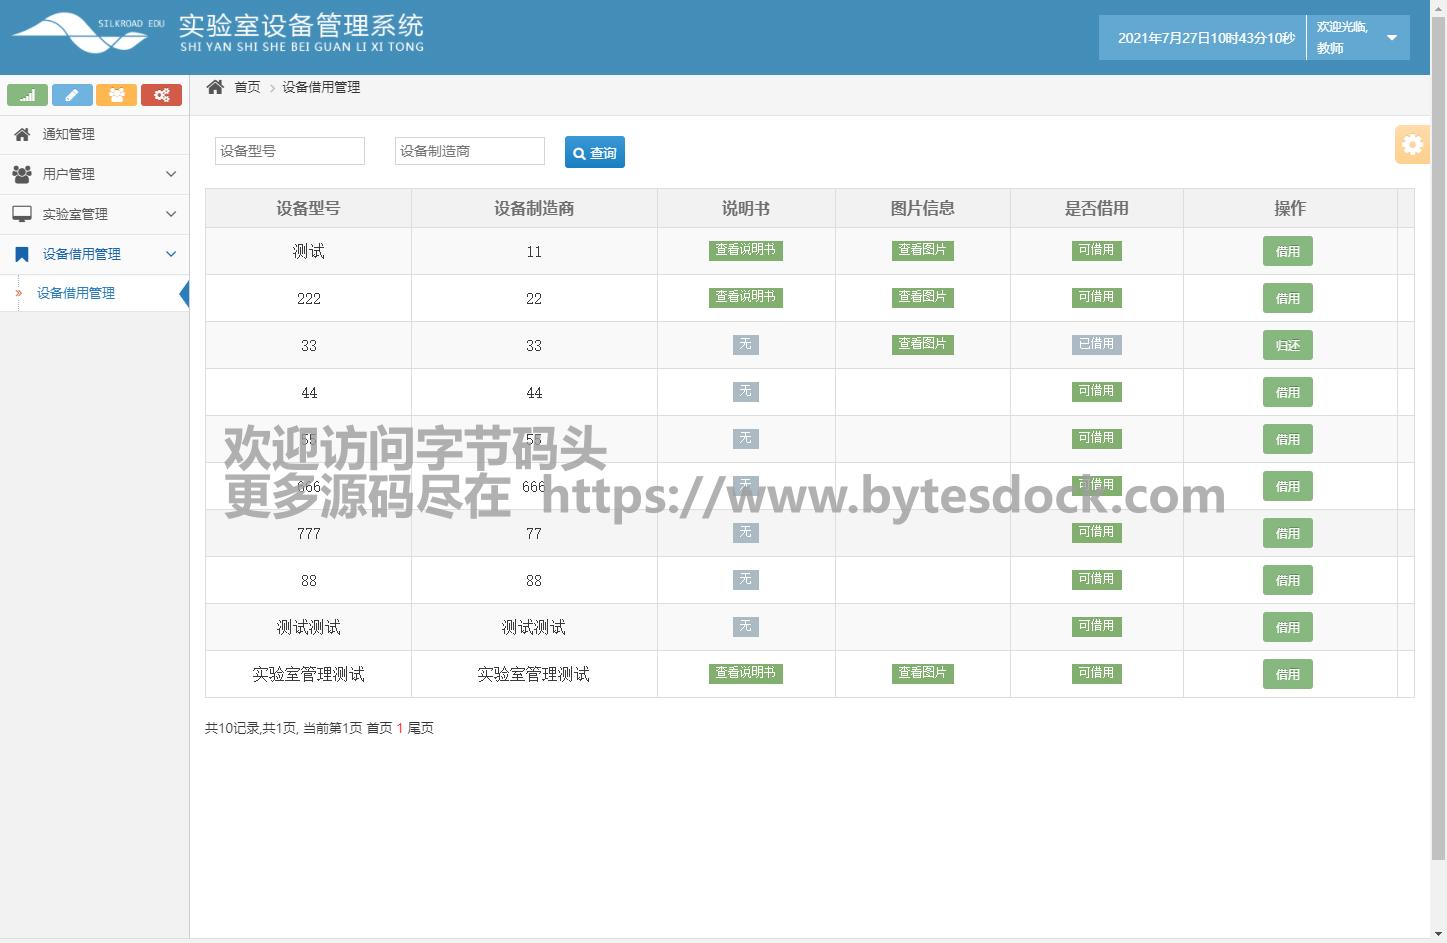Viewport: 1447px width, 943px height.
Task: Focus the 设备型号 search field
Action: pos(289,151)
